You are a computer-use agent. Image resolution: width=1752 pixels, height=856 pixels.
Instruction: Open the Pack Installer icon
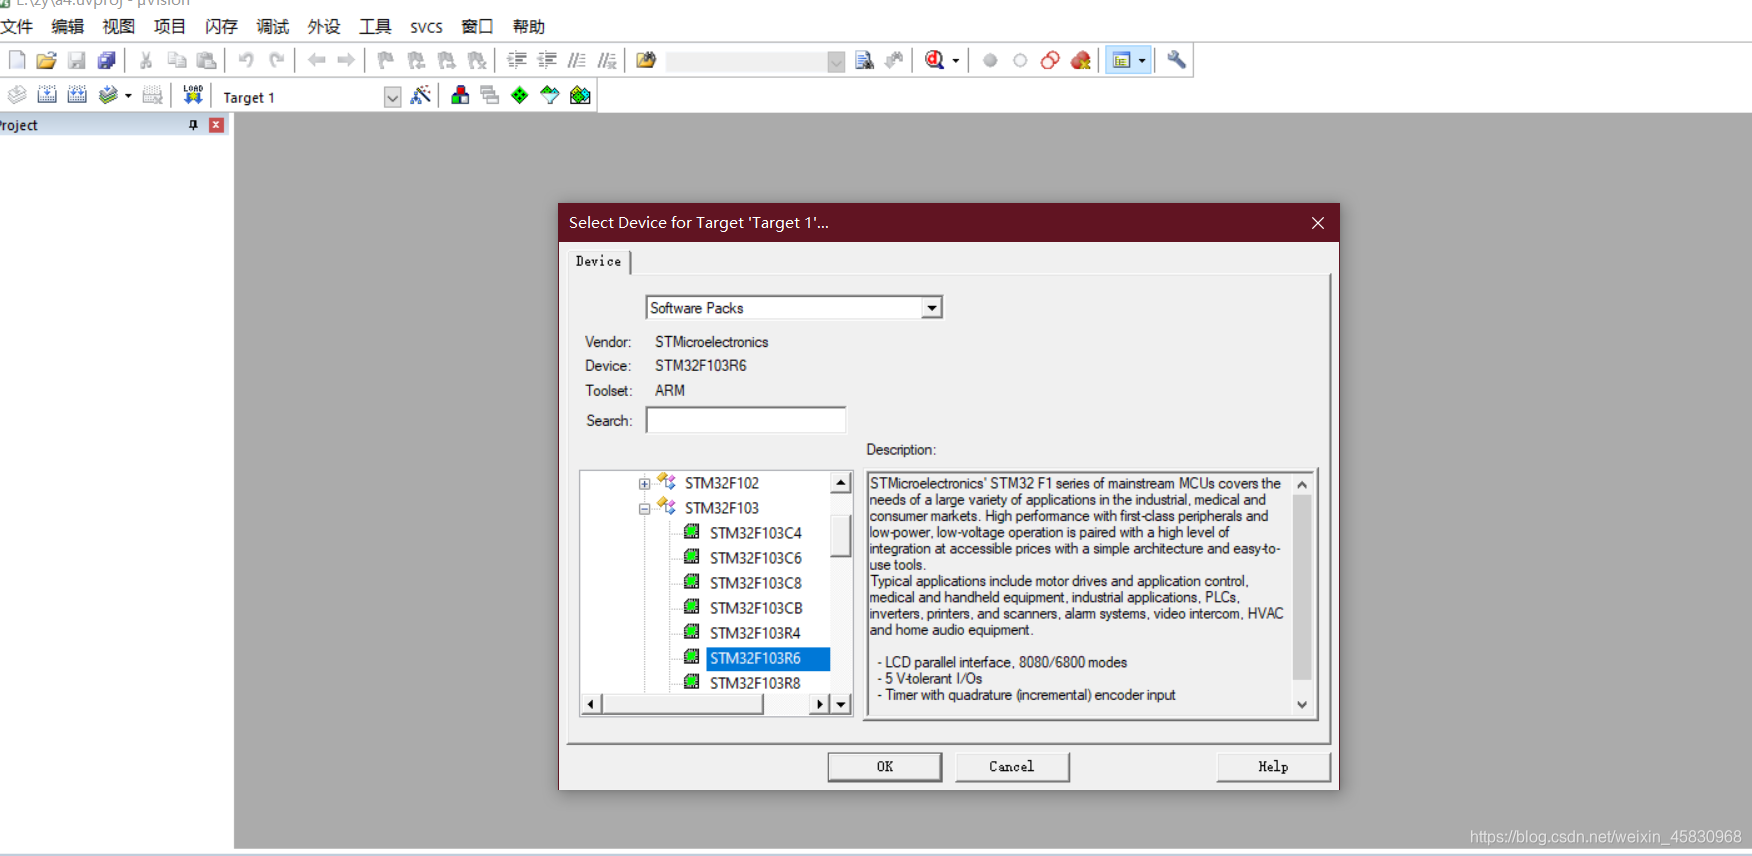580,95
